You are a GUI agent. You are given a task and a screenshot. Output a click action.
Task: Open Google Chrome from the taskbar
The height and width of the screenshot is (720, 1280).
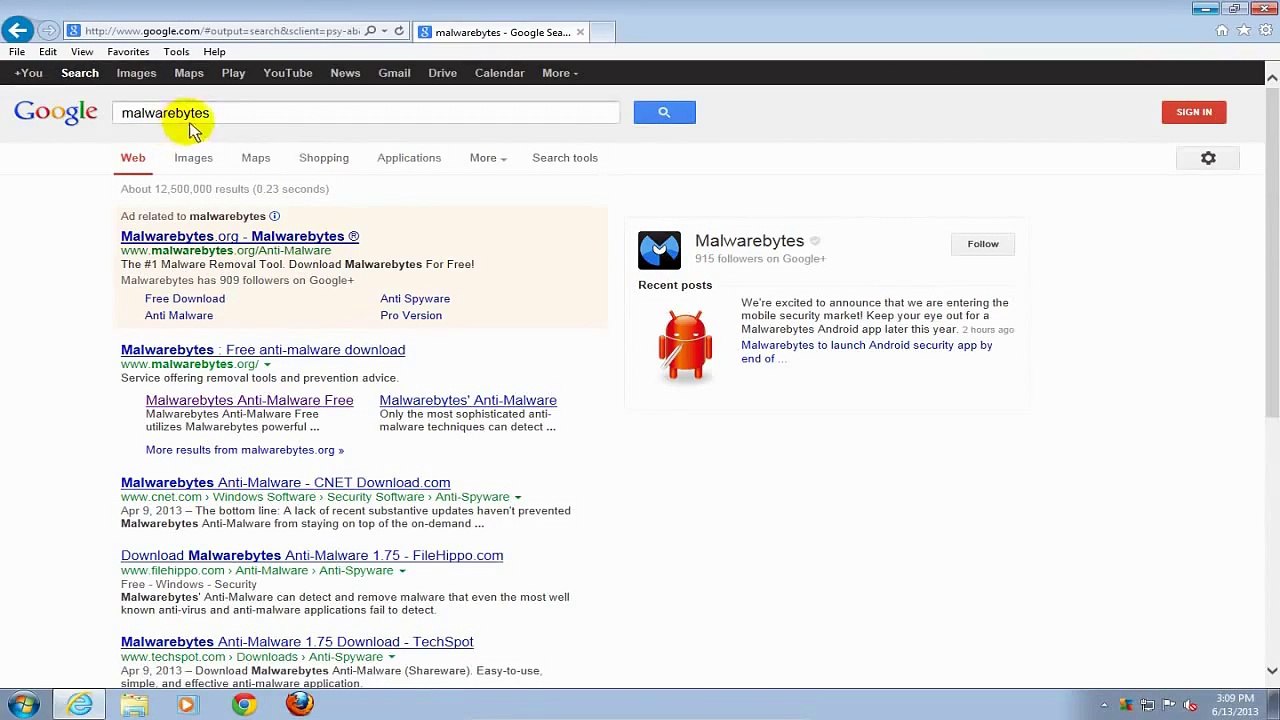tap(243, 704)
